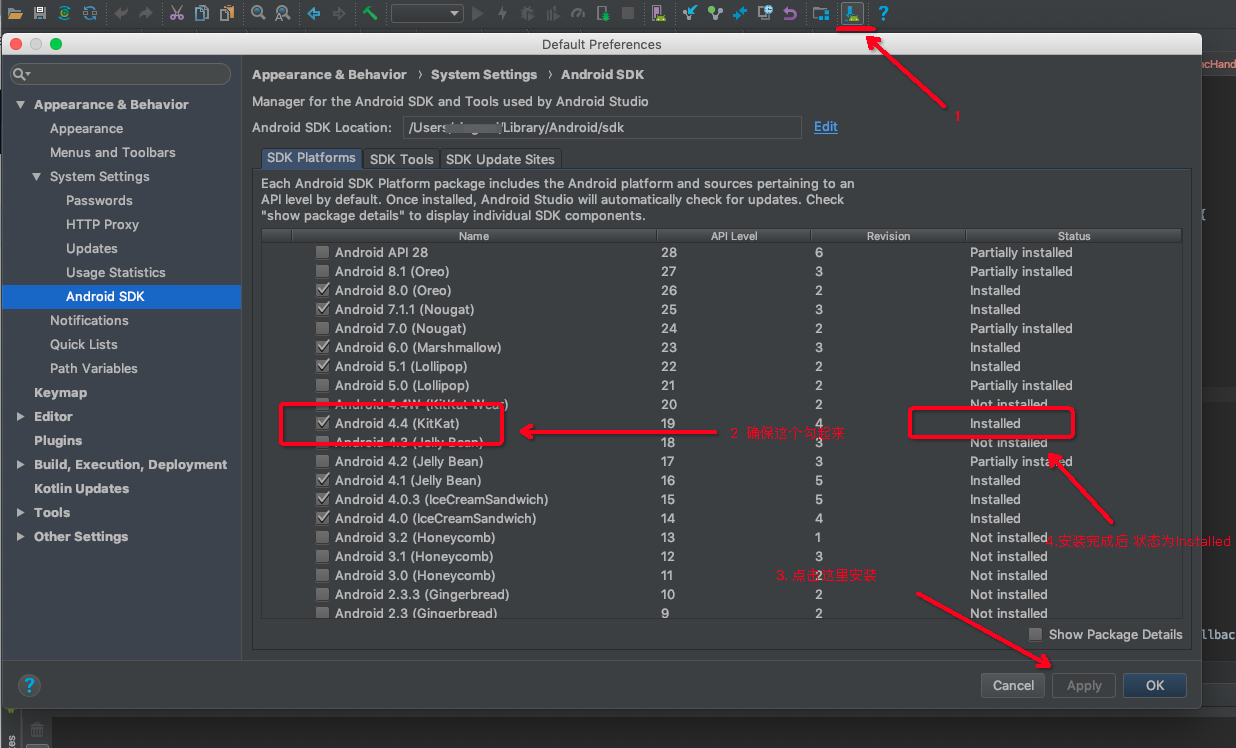This screenshot has width=1236, height=748.
Task: Open the Kotlin Updates settings page
Action: click(81, 489)
